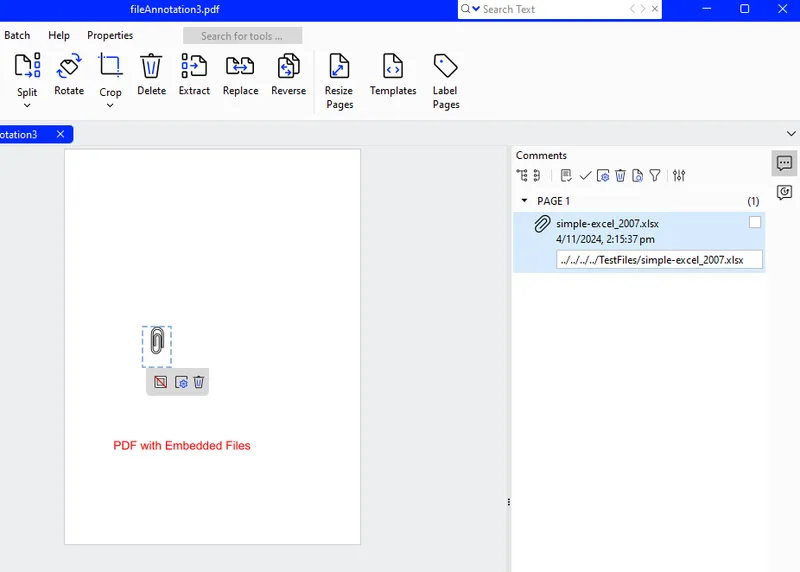The height and width of the screenshot is (572, 800).
Task: Delete the annotation via floating toolbar trash
Action: point(199,382)
